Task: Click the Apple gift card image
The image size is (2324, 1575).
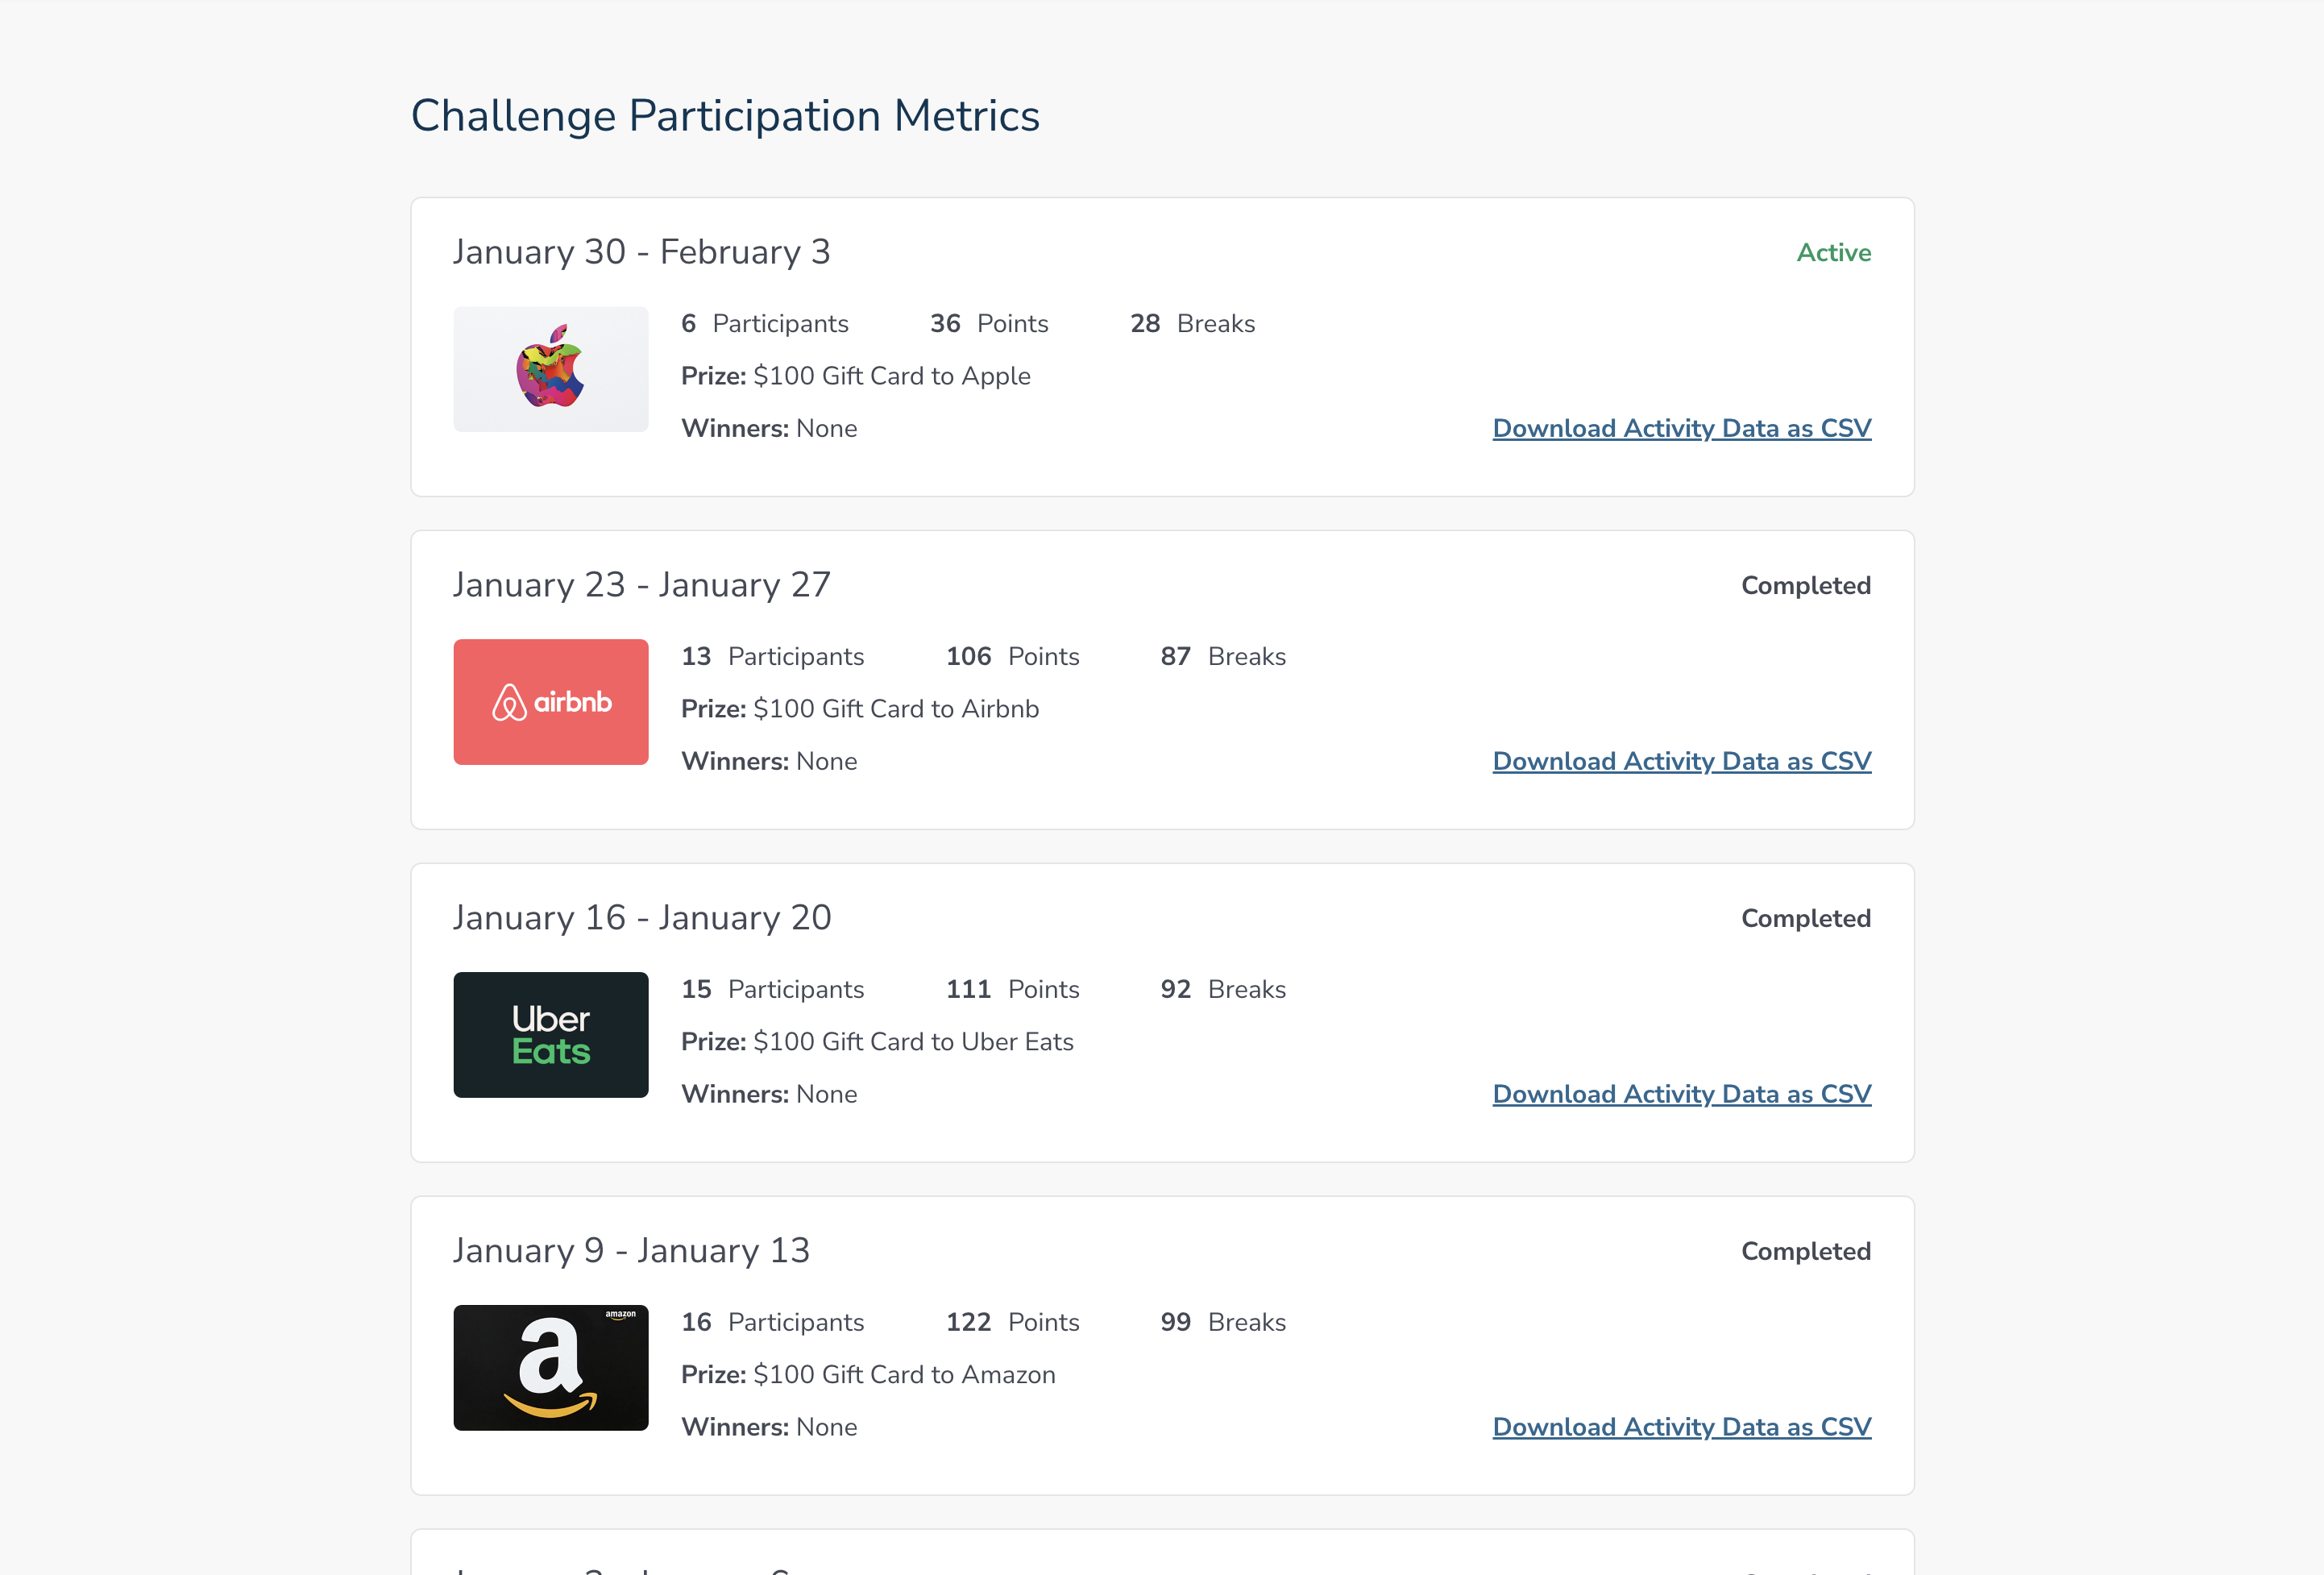Action: (551, 369)
